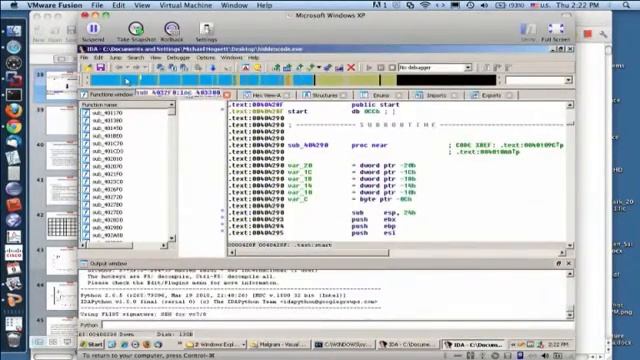Open the IDA Edit menu
The width and height of the screenshot is (640, 360).
coord(98,58)
